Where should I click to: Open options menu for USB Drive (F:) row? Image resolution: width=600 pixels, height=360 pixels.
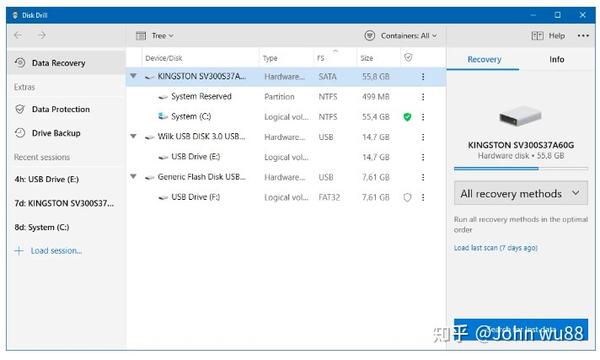click(423, 197)
